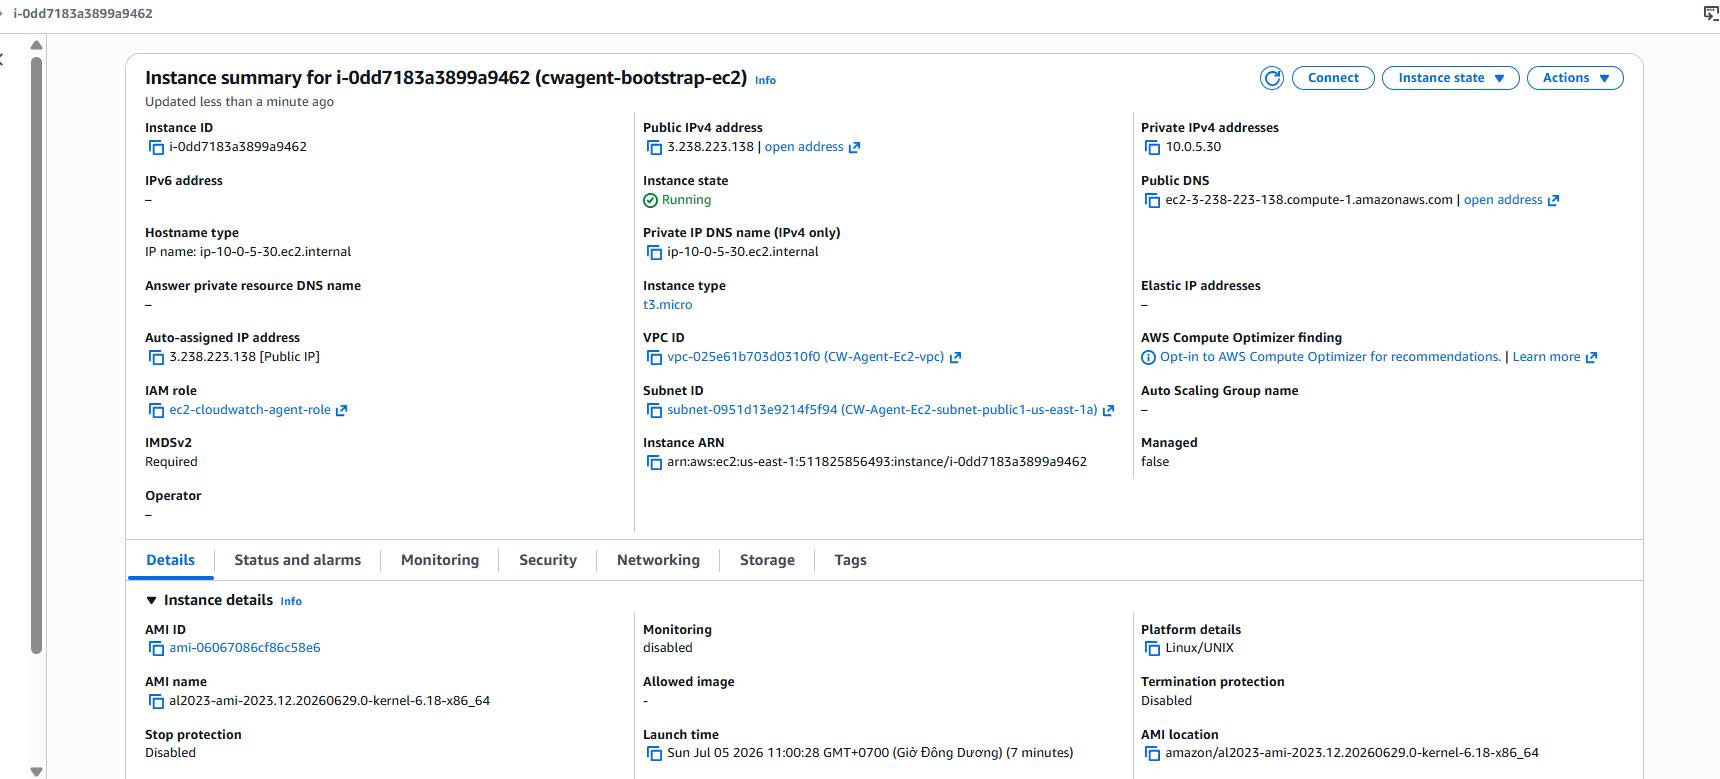
Task: Collapse the Instance details section
Action: click(x=151, y=601)
